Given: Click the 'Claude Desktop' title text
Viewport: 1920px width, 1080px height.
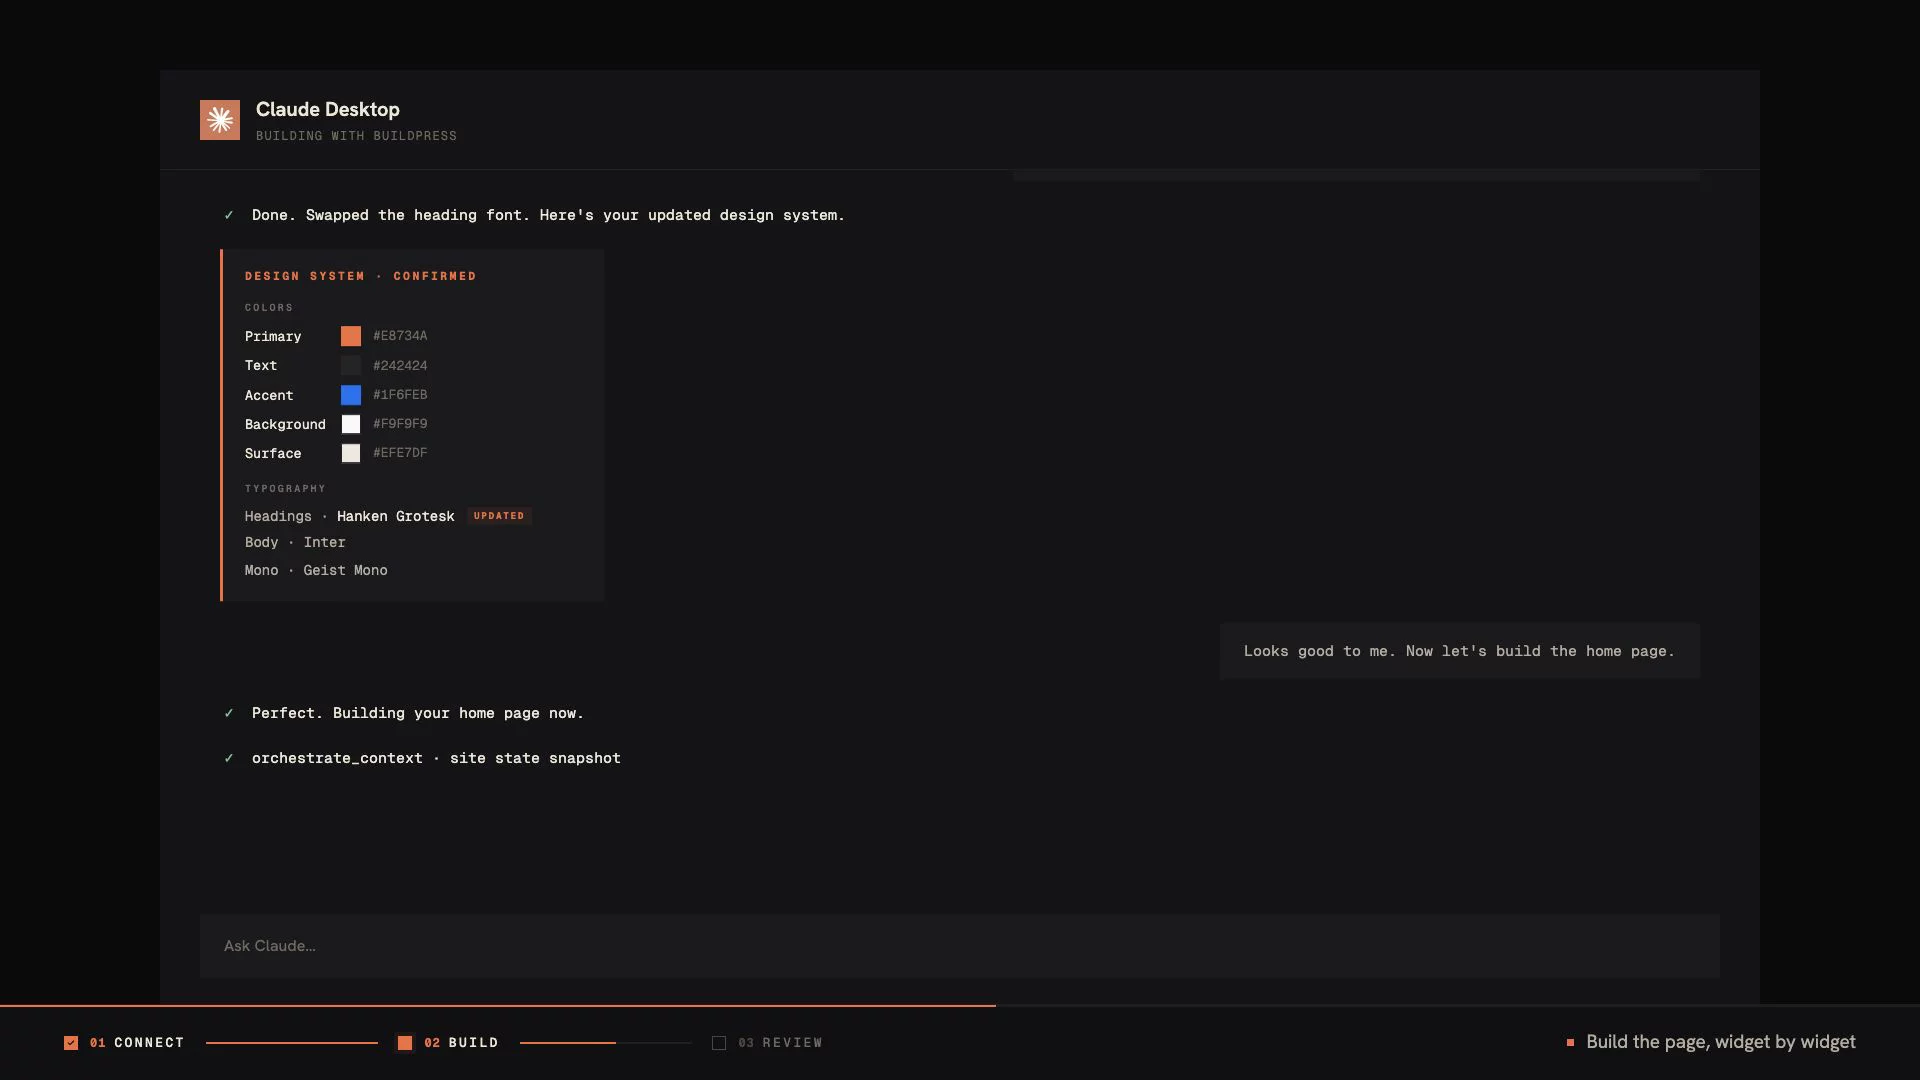Looking at the screenshot, I should (x=328, y=110).
